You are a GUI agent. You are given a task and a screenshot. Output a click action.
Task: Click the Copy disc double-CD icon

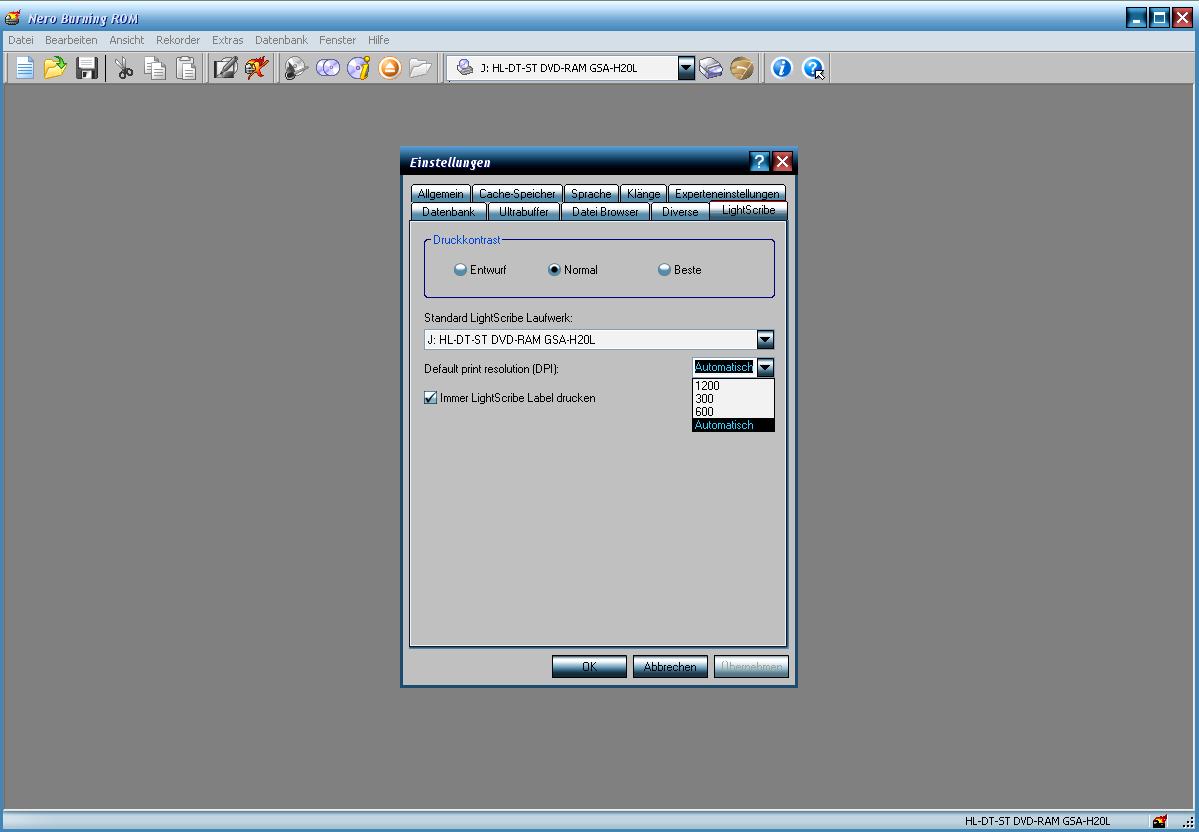tap(327, 68)
